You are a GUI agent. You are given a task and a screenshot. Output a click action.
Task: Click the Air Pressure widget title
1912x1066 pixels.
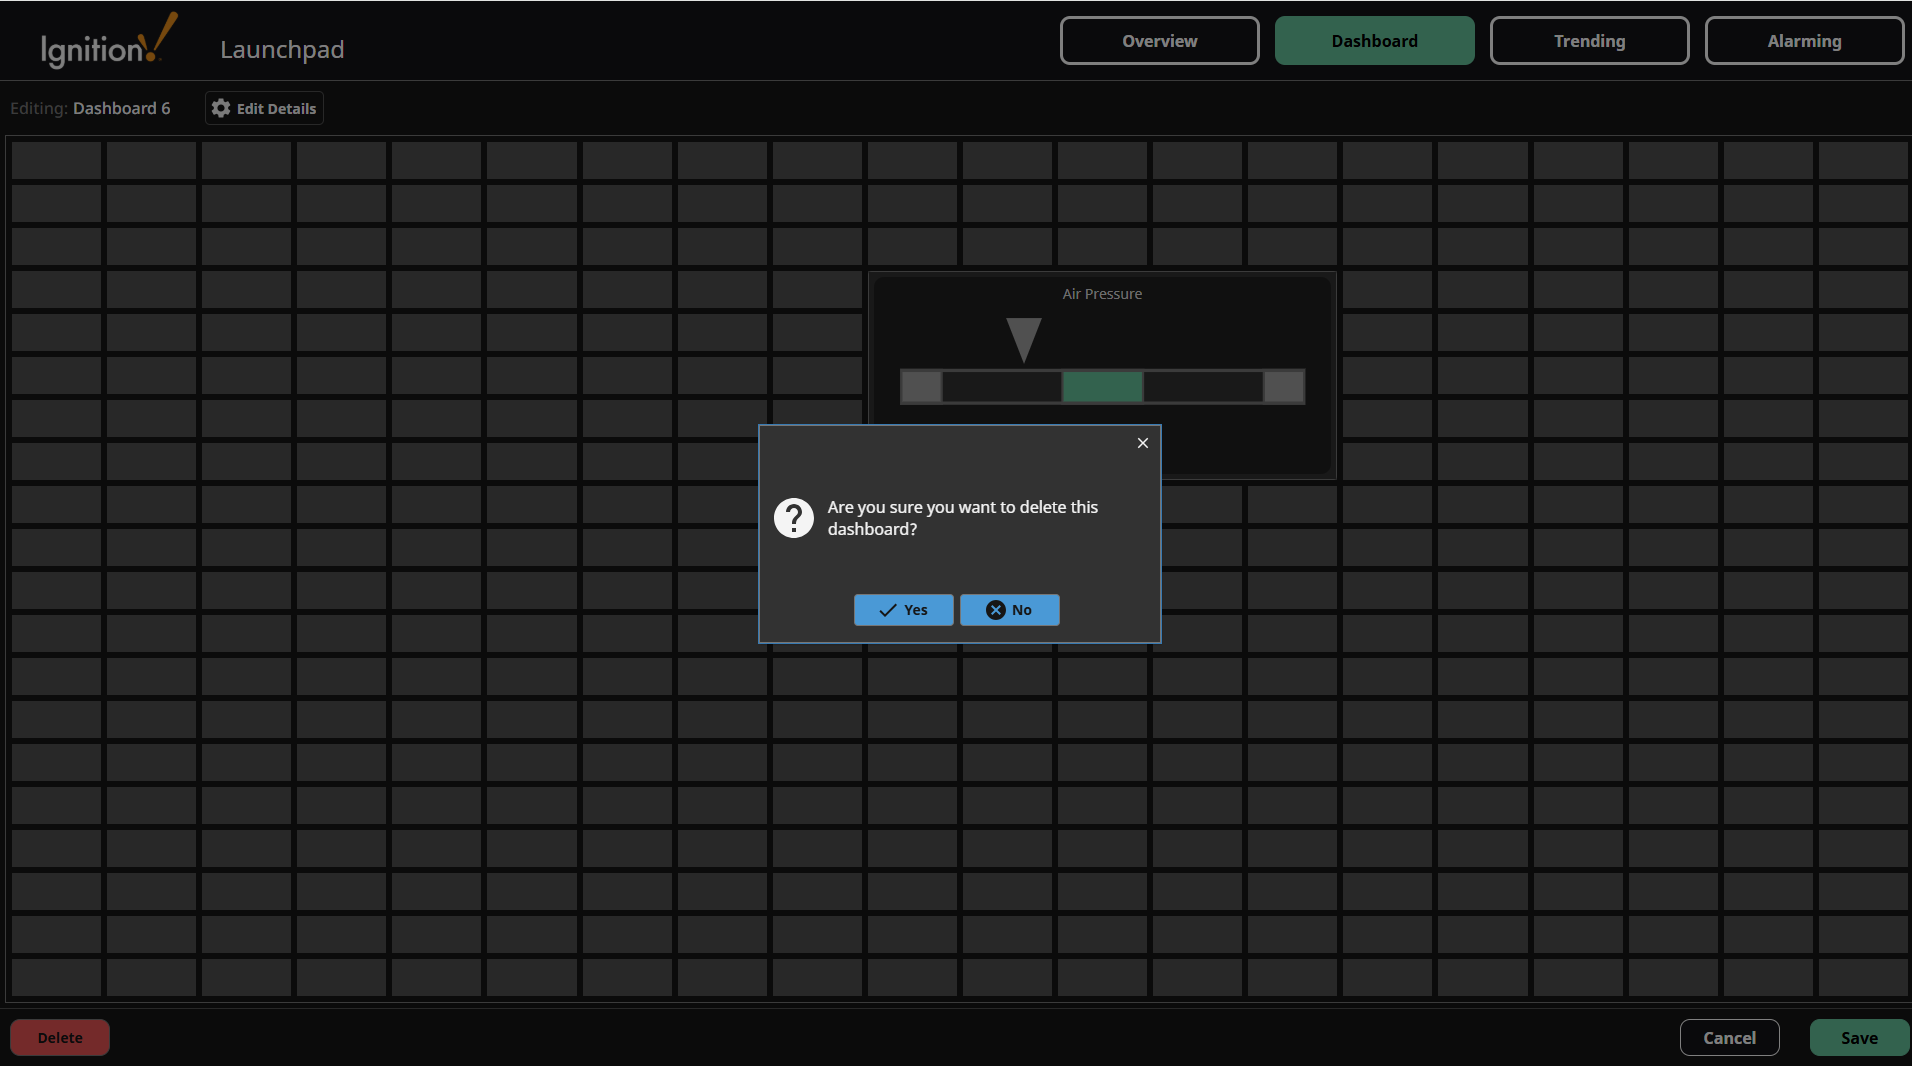click(x=1101, y=293)
